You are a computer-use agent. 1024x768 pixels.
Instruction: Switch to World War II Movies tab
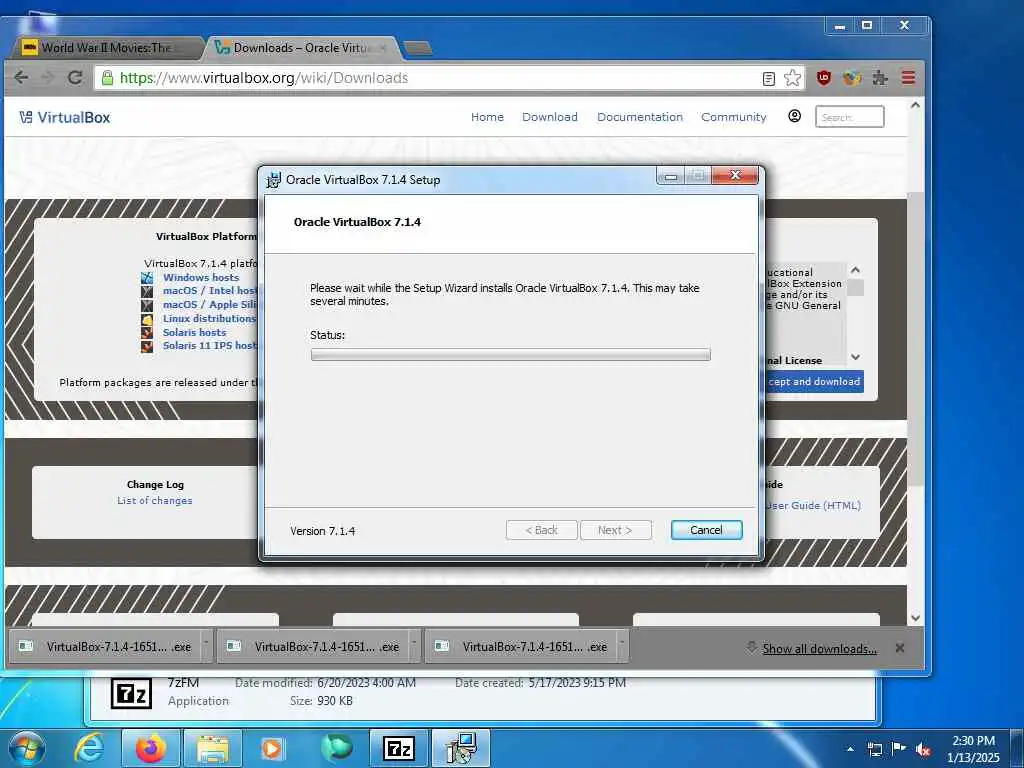pos(107,48)
